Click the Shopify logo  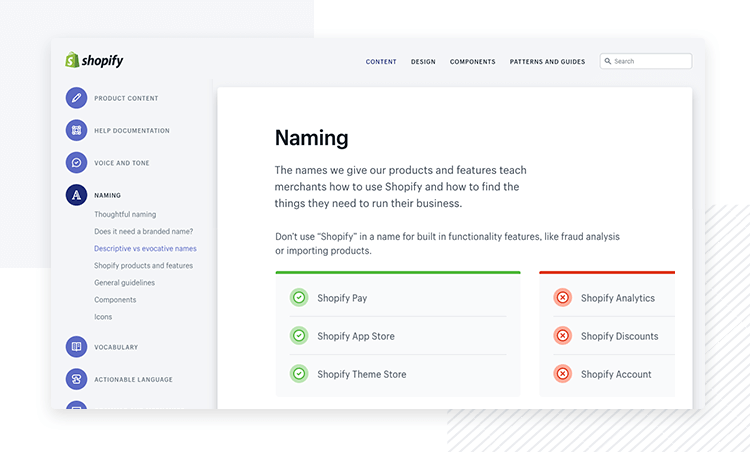[94, 60]
